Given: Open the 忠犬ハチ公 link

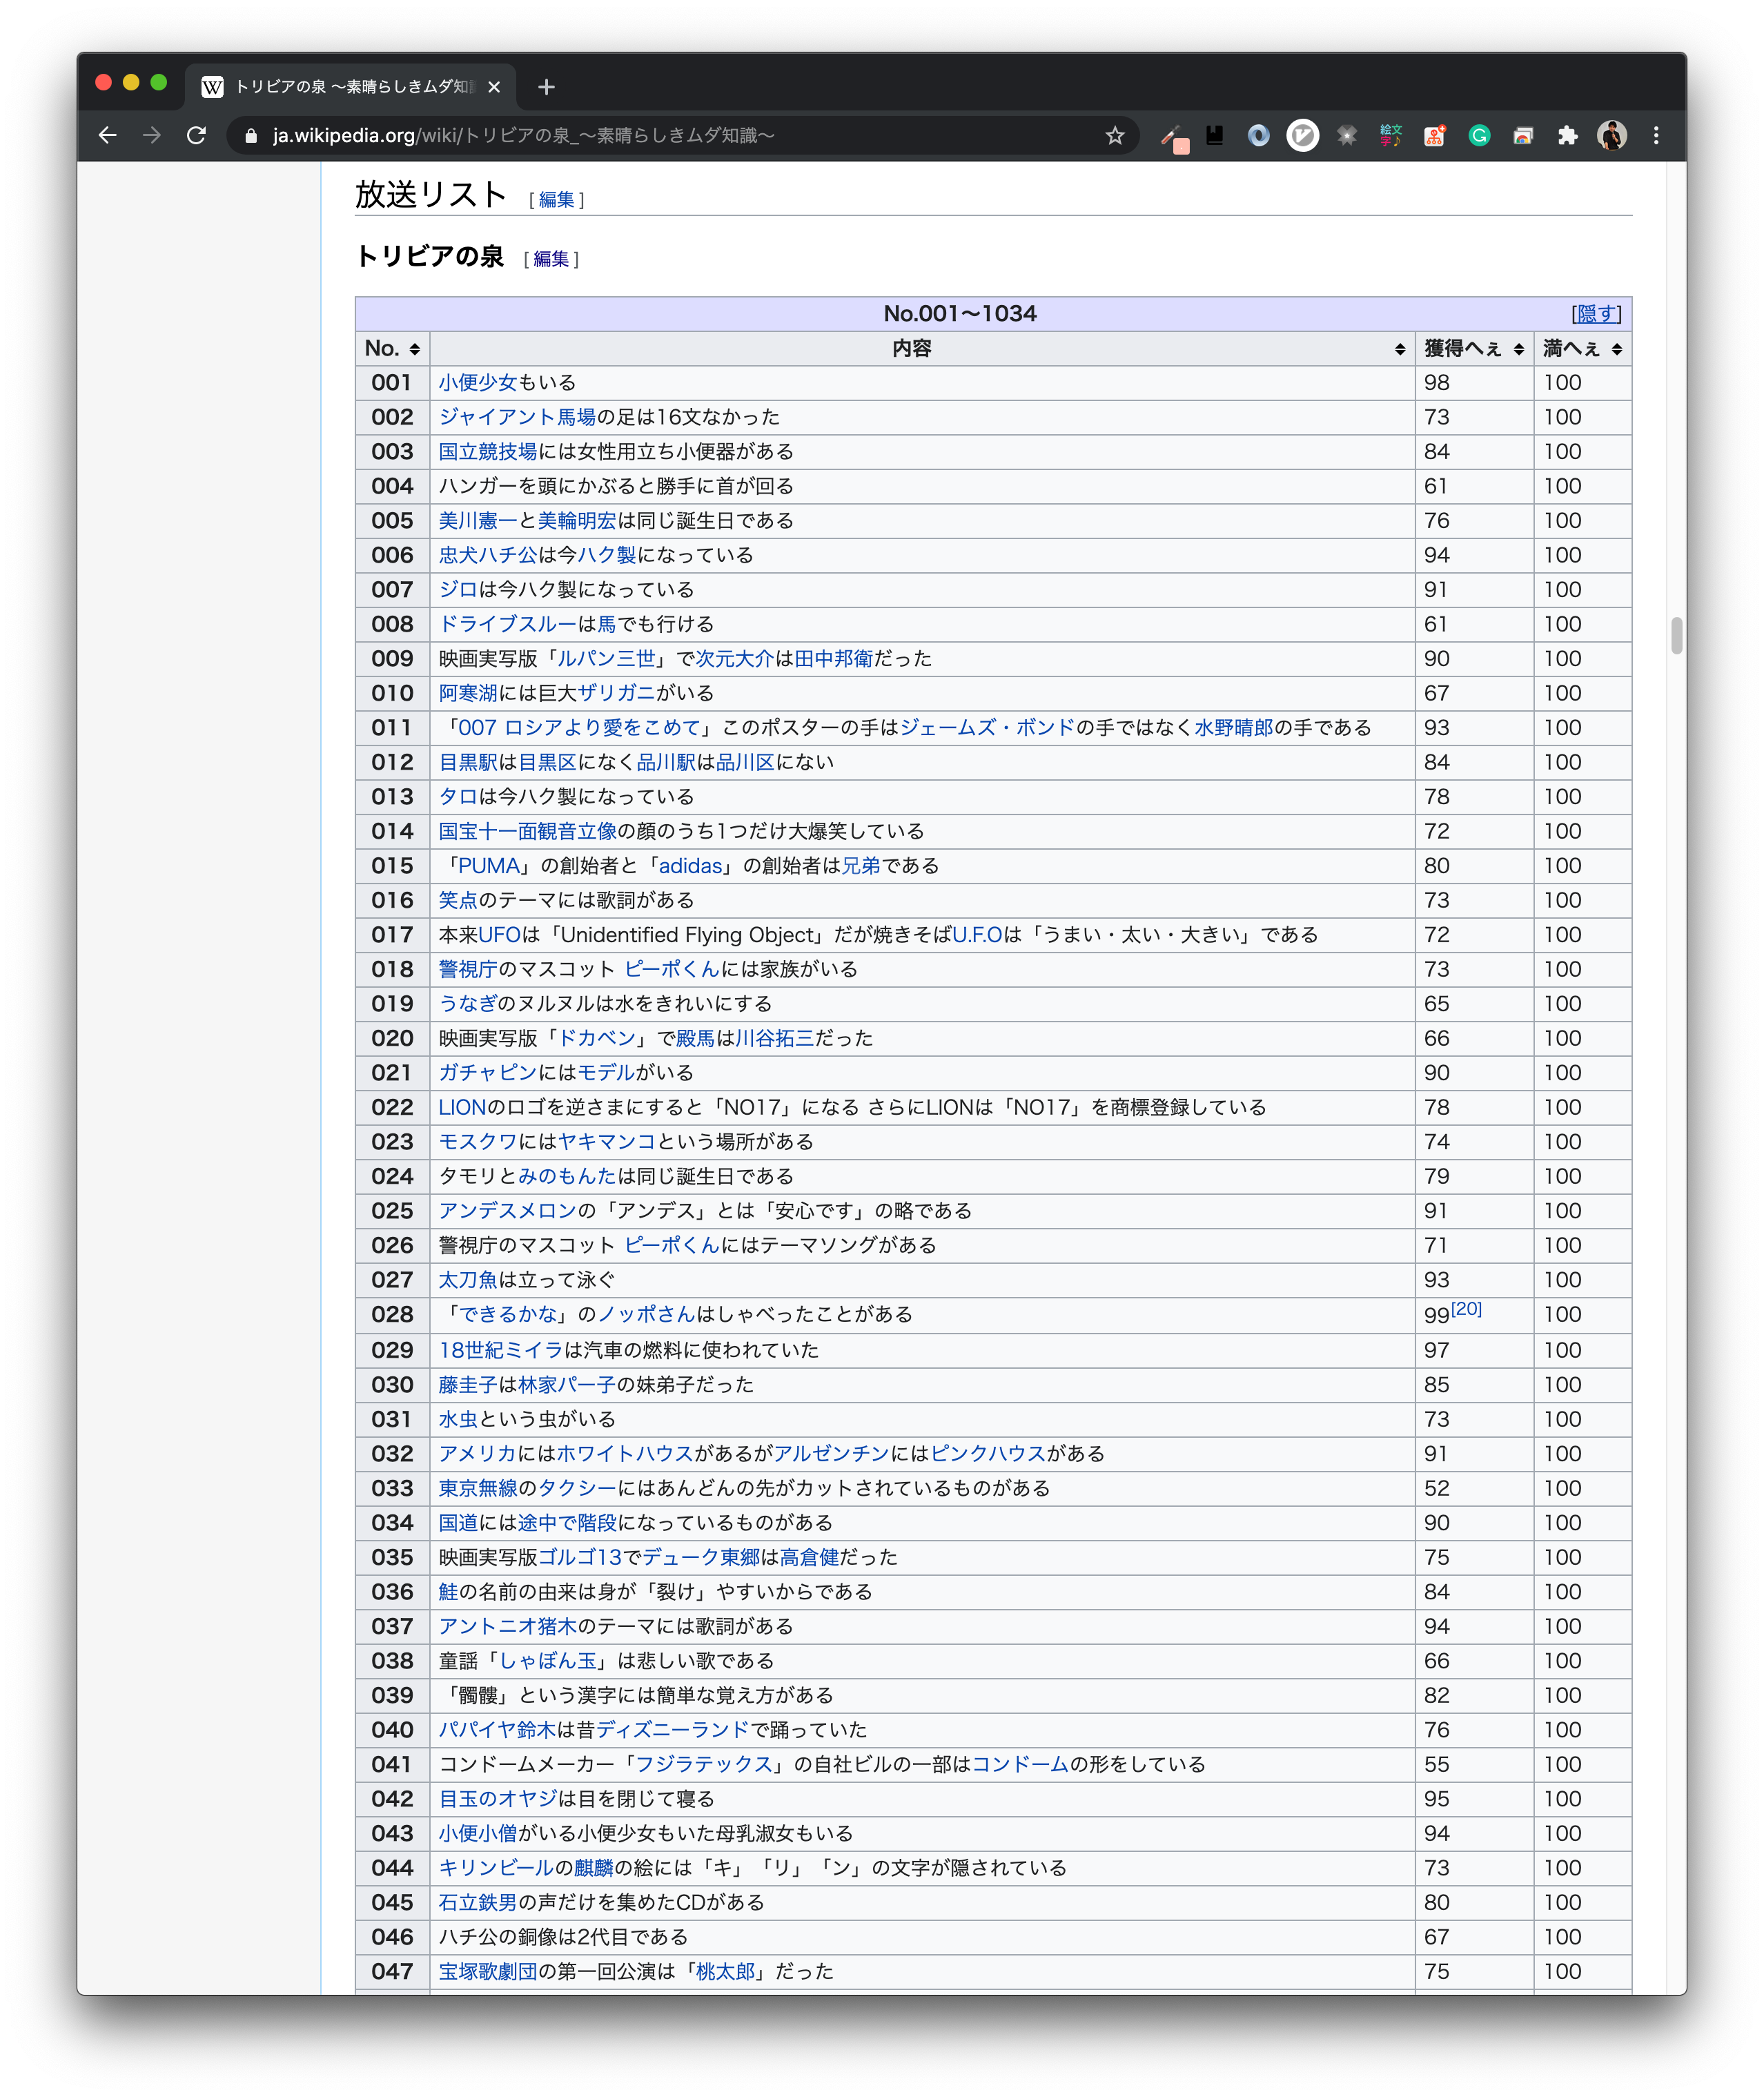Looking at the screenshot, I should [488, 555].
